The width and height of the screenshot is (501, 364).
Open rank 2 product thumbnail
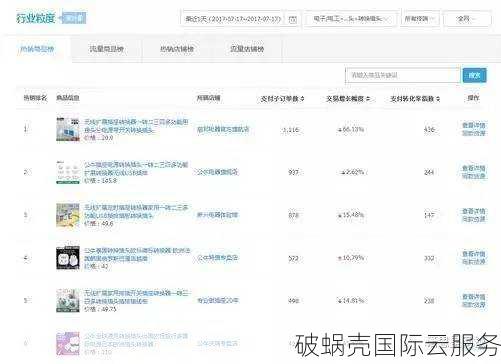(68, 172)
